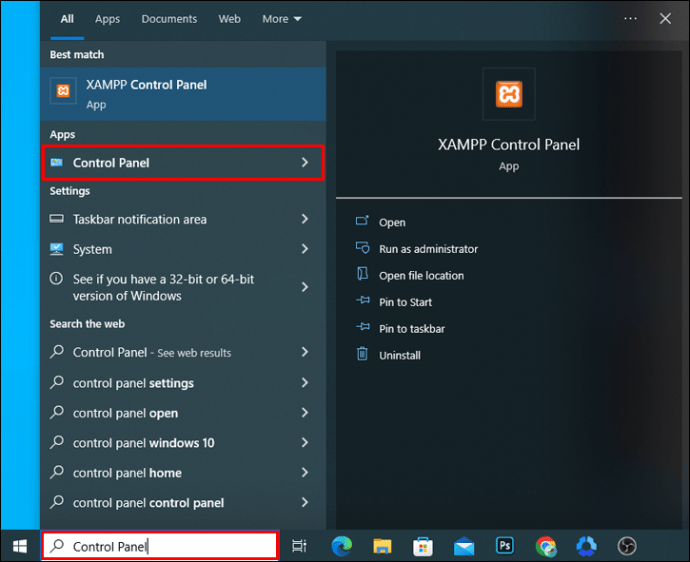The image size is (690, 562).
Task: Choose Run as administrator
Action: pos(428,249)
